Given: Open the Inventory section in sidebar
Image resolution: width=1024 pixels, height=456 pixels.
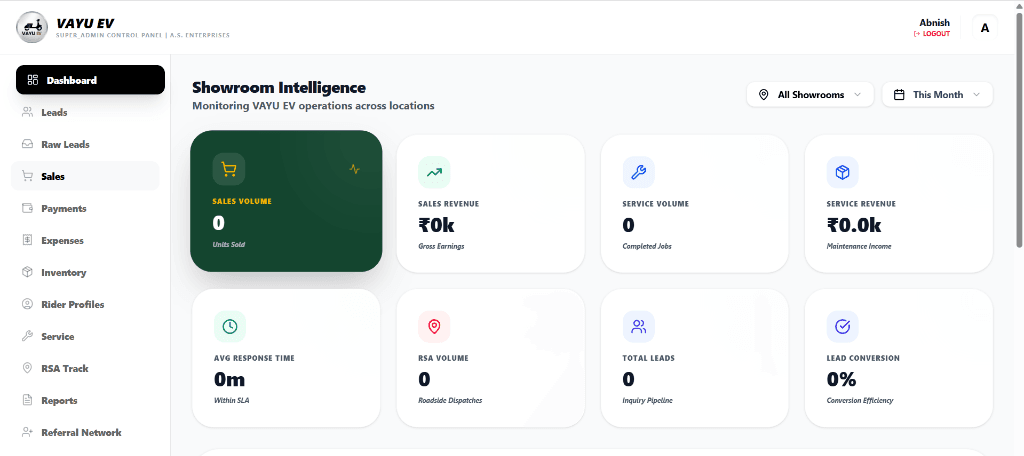Looking at the screenshot, I should click(63, 273).
